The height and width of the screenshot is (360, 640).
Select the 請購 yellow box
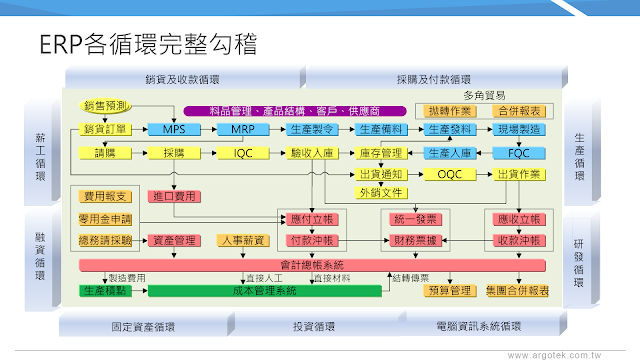[105, 153]
